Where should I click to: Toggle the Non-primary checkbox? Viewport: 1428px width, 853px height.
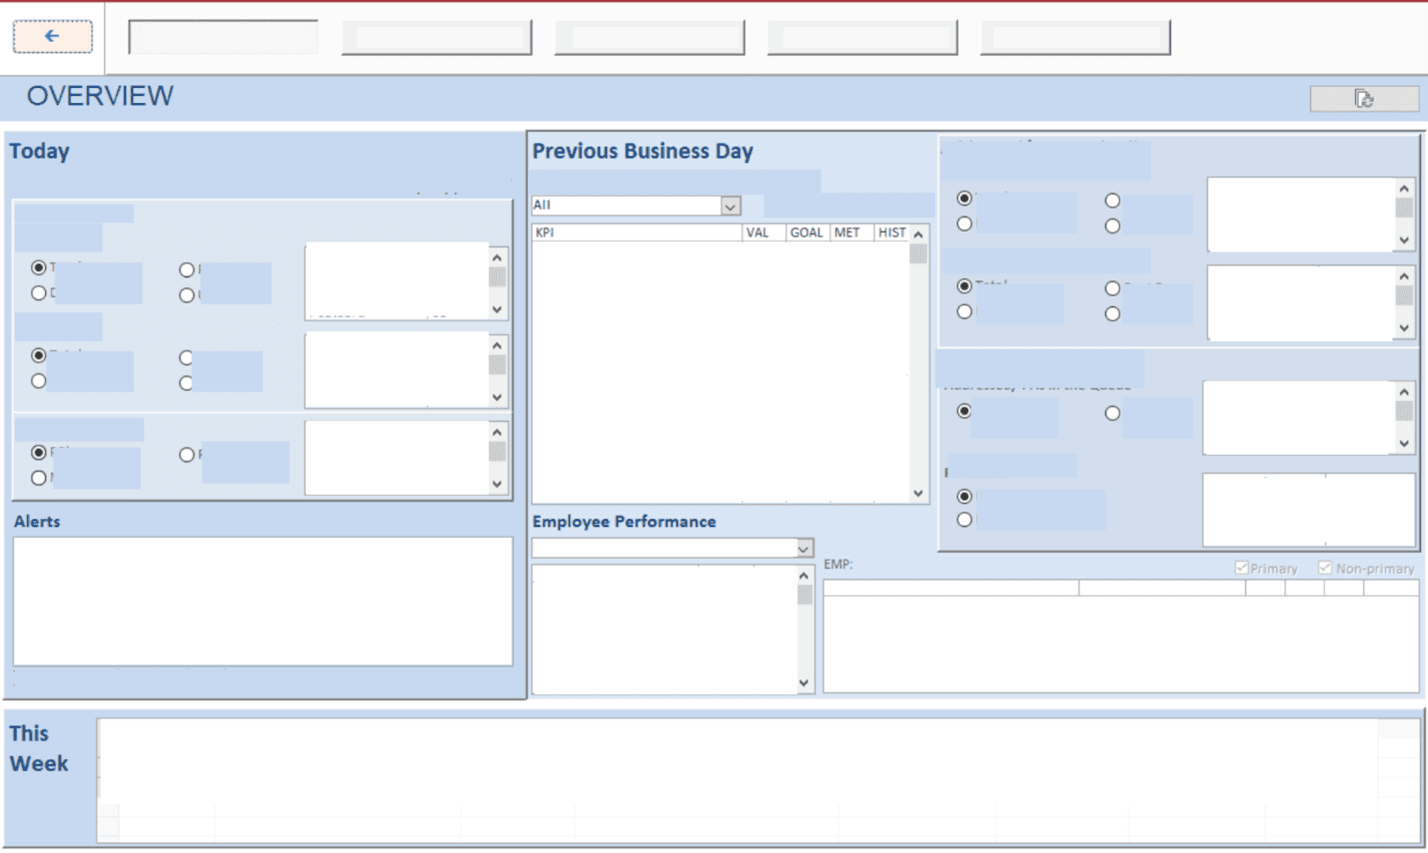[x=1325, y=568]
